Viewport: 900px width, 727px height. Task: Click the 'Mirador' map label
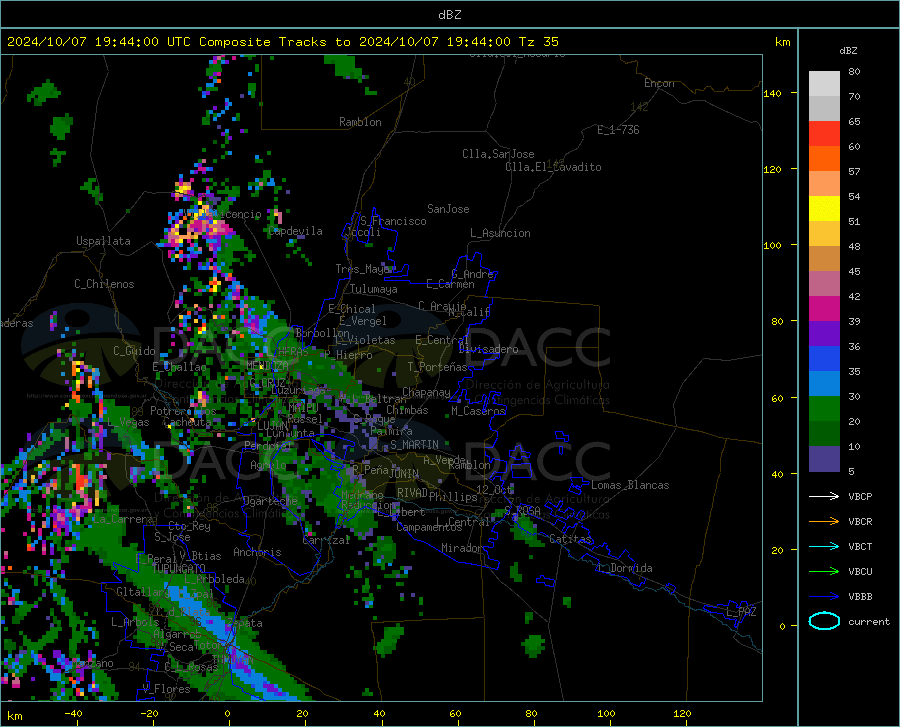coord(462,548)
